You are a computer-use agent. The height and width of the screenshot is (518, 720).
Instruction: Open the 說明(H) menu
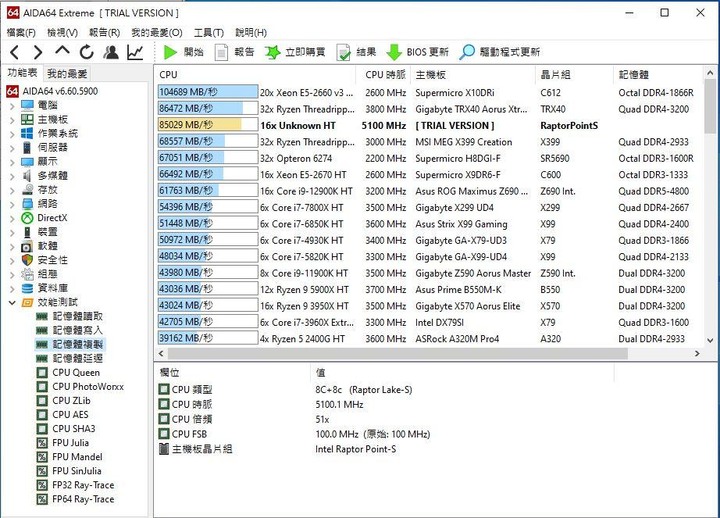pyautogui.click(x=251, y=33)
